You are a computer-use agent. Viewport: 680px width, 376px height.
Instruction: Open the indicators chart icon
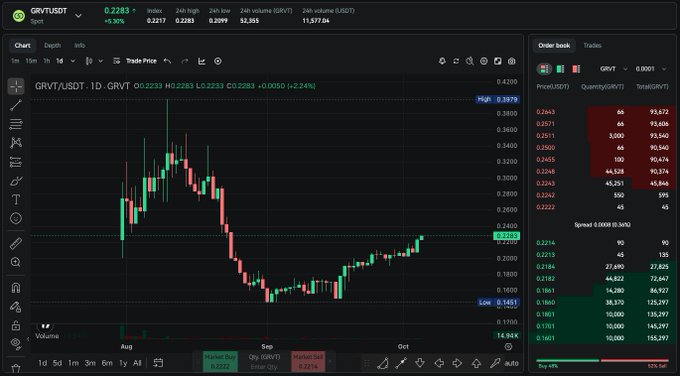pyautogui.click(x=202, y=61)
